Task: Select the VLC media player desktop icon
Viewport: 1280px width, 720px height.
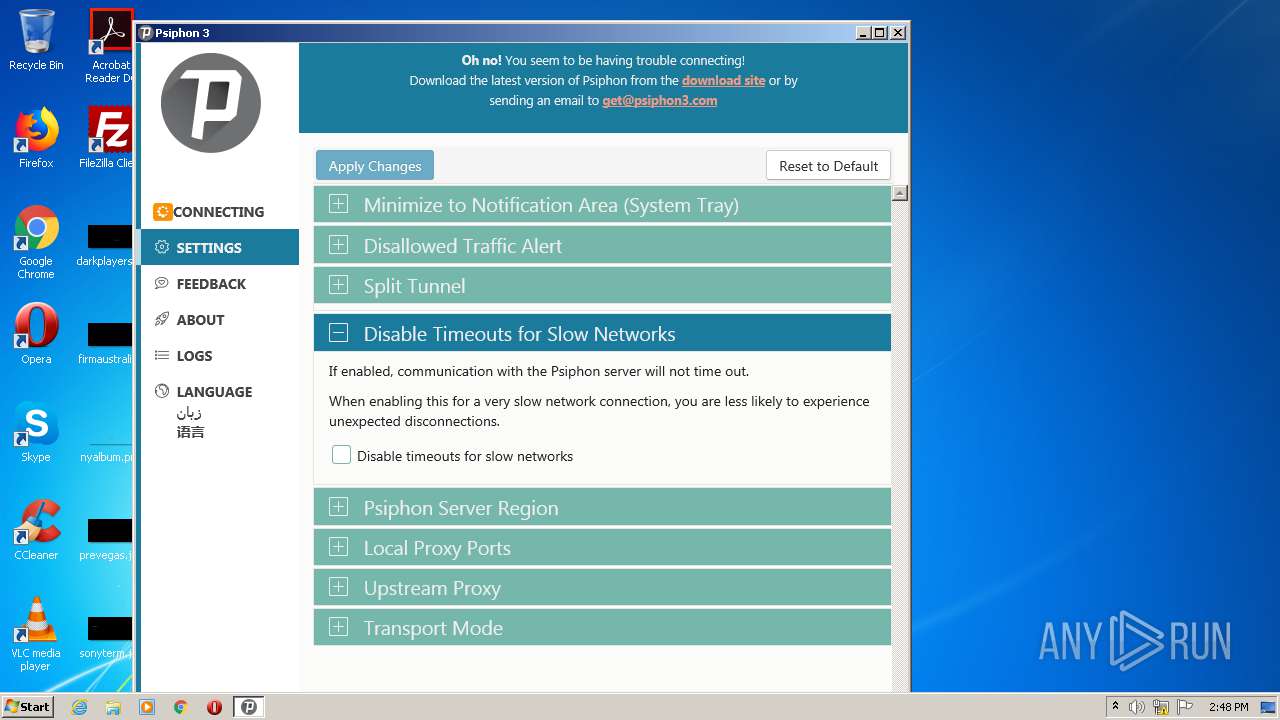Action: [x=36, y=634]
